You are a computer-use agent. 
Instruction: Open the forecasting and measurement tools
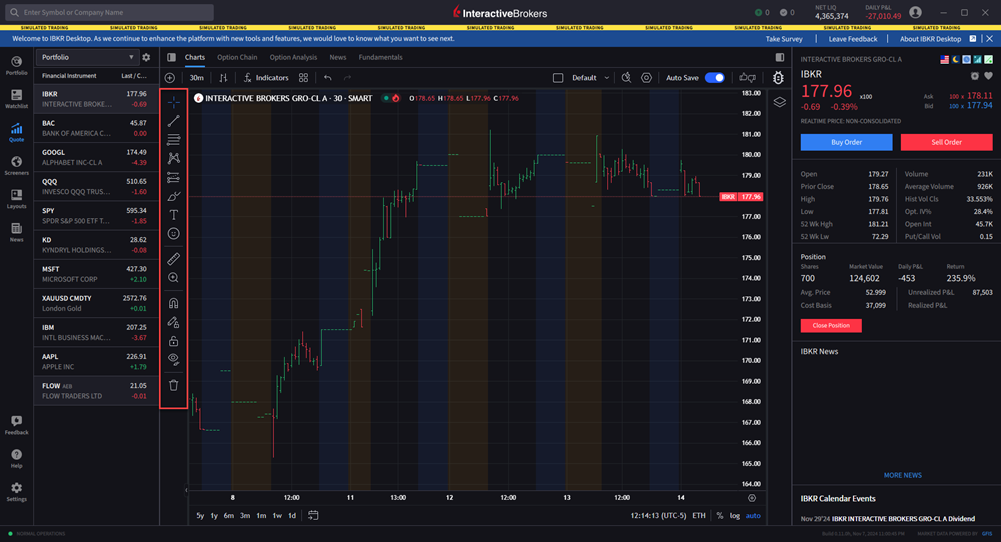coord(173,177)
